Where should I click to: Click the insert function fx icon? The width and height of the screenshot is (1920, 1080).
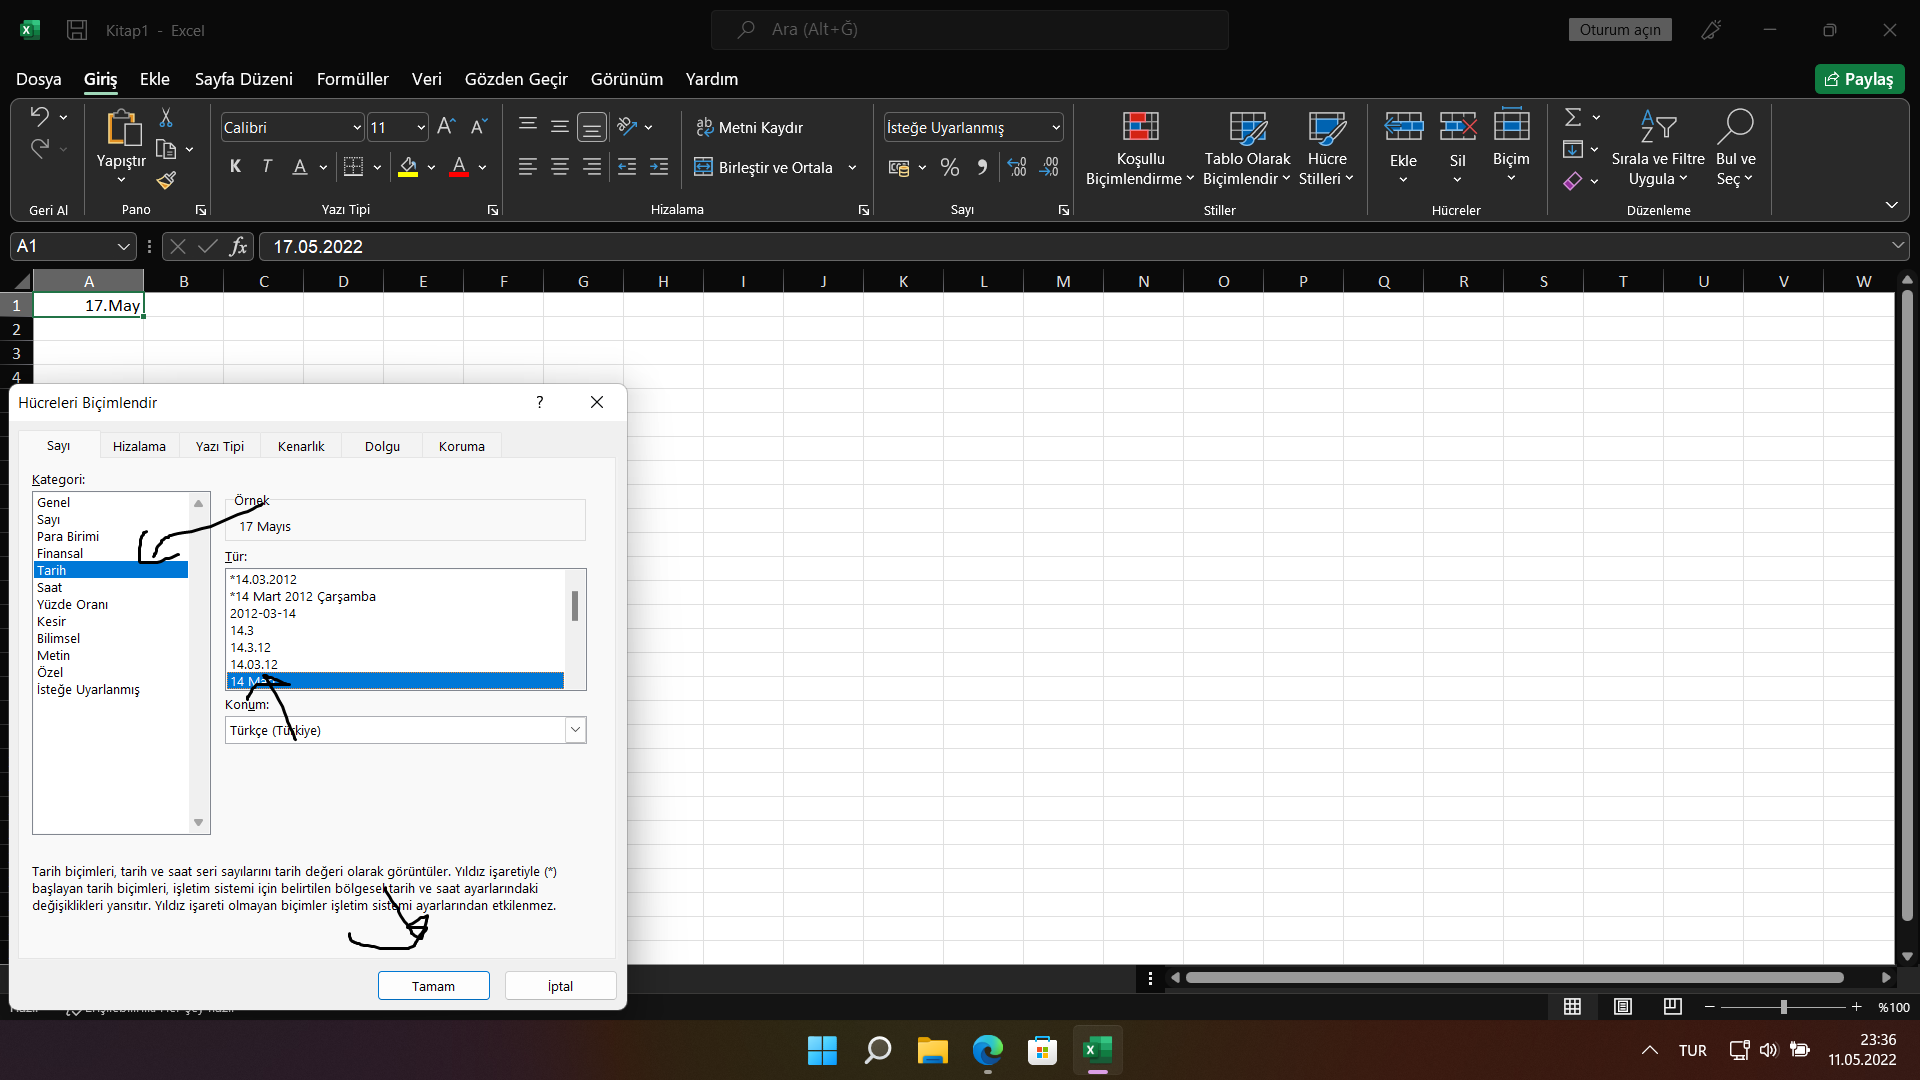click(x=238, y=247)
